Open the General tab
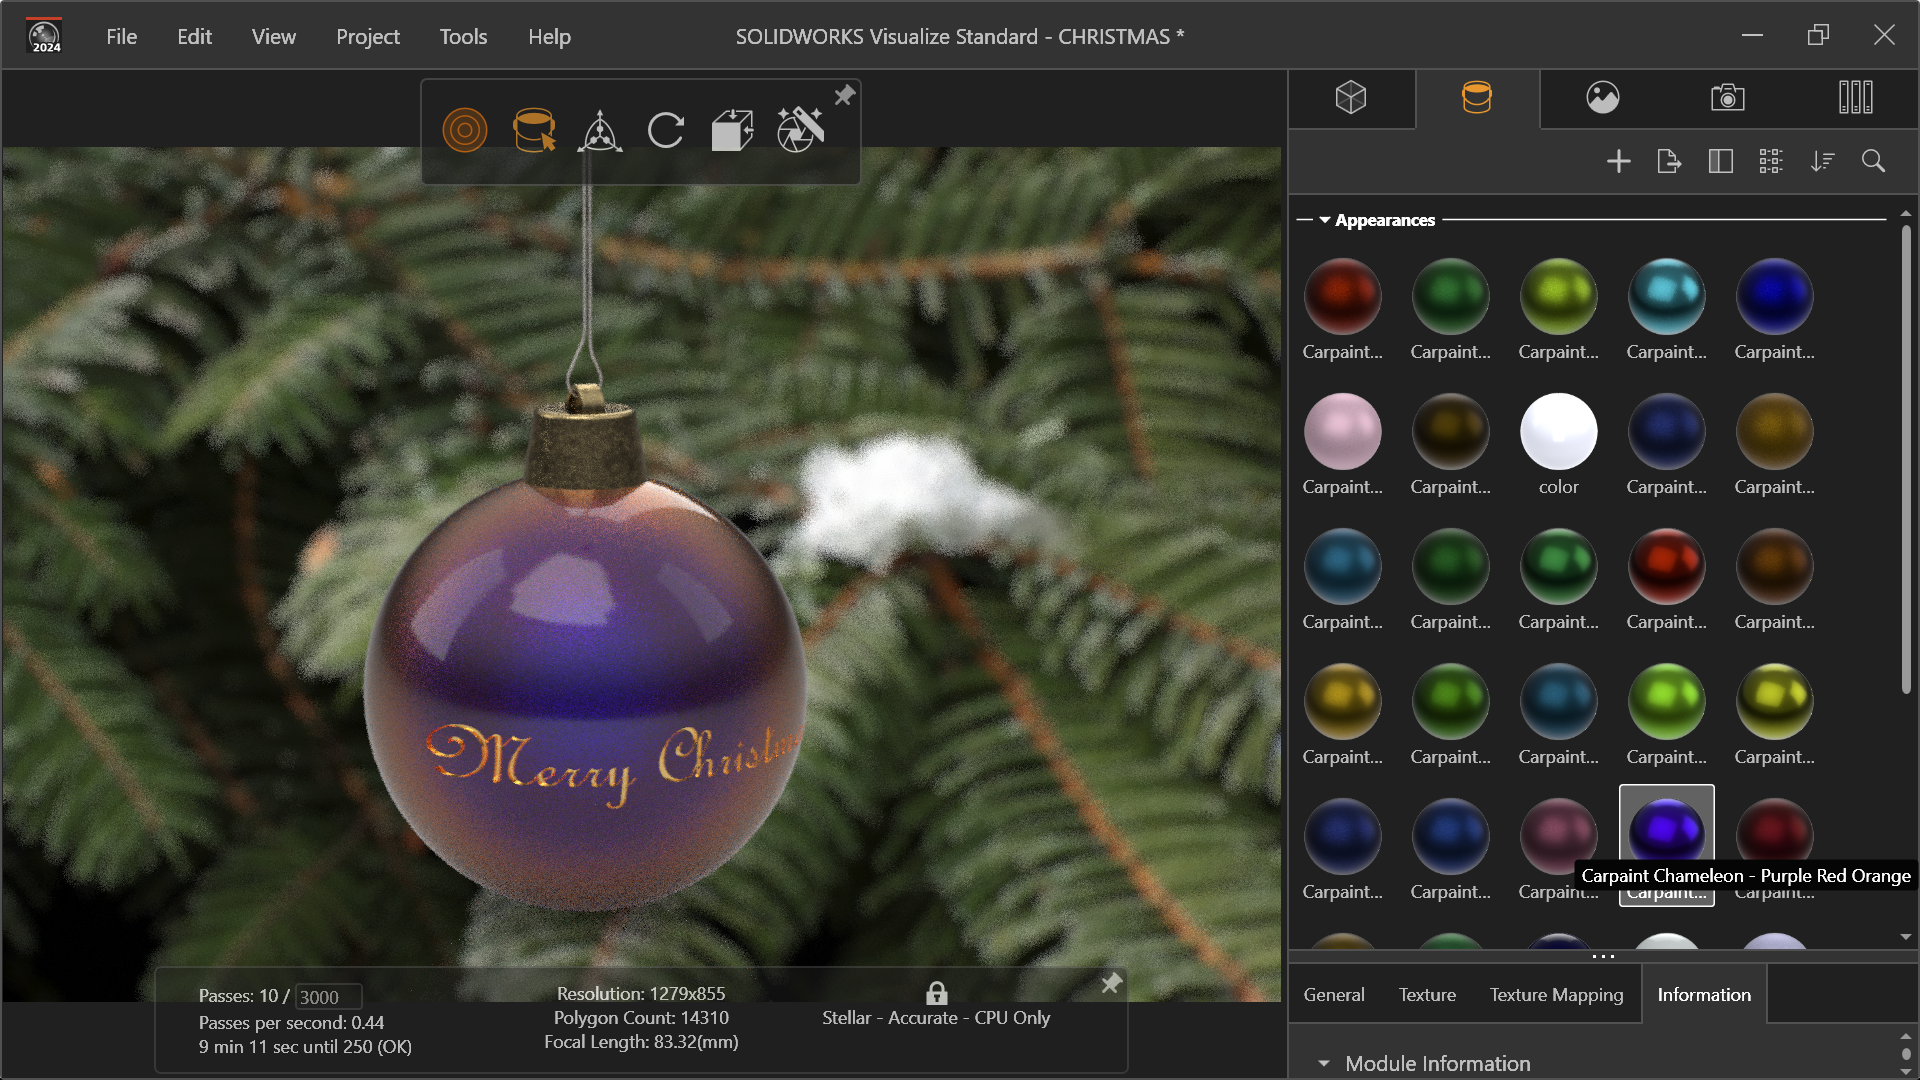 [1333, 995]
